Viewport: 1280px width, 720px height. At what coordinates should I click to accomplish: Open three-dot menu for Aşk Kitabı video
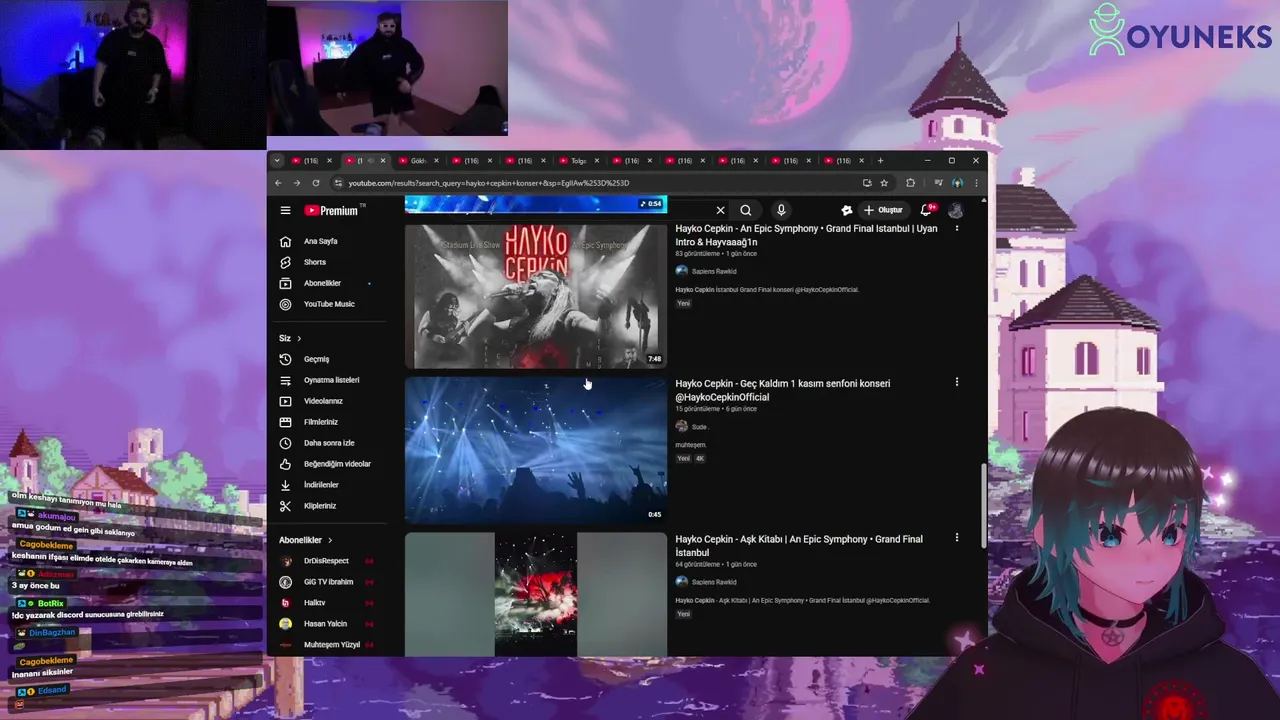pos(956,538)
